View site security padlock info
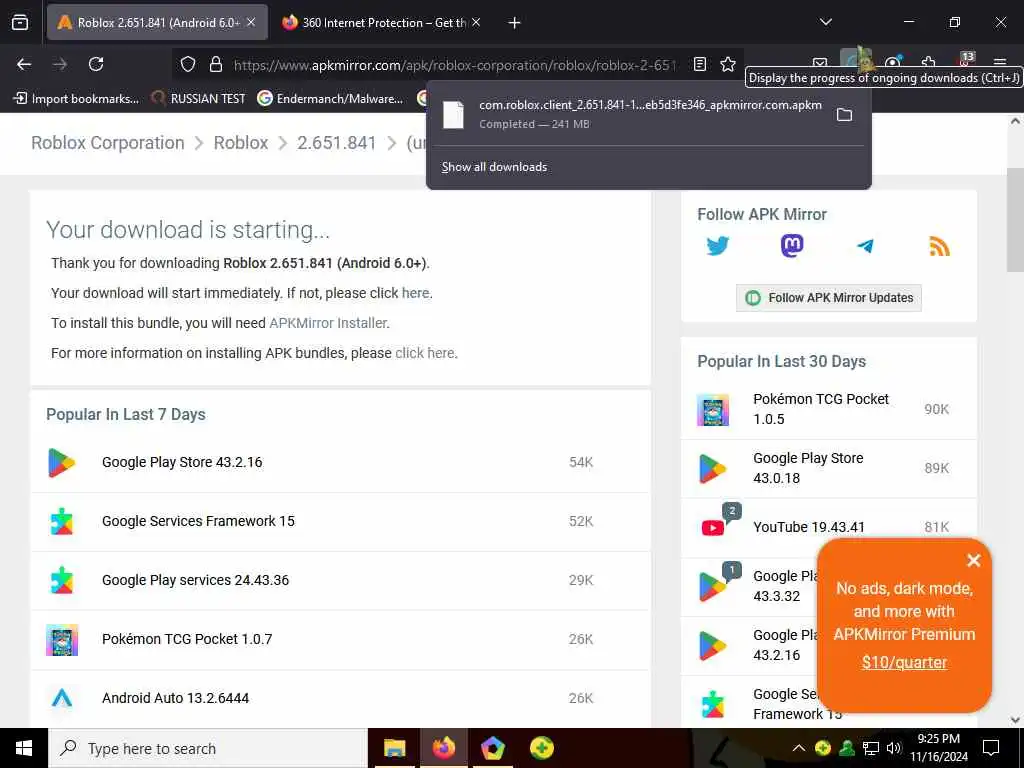 click(216, 64)
